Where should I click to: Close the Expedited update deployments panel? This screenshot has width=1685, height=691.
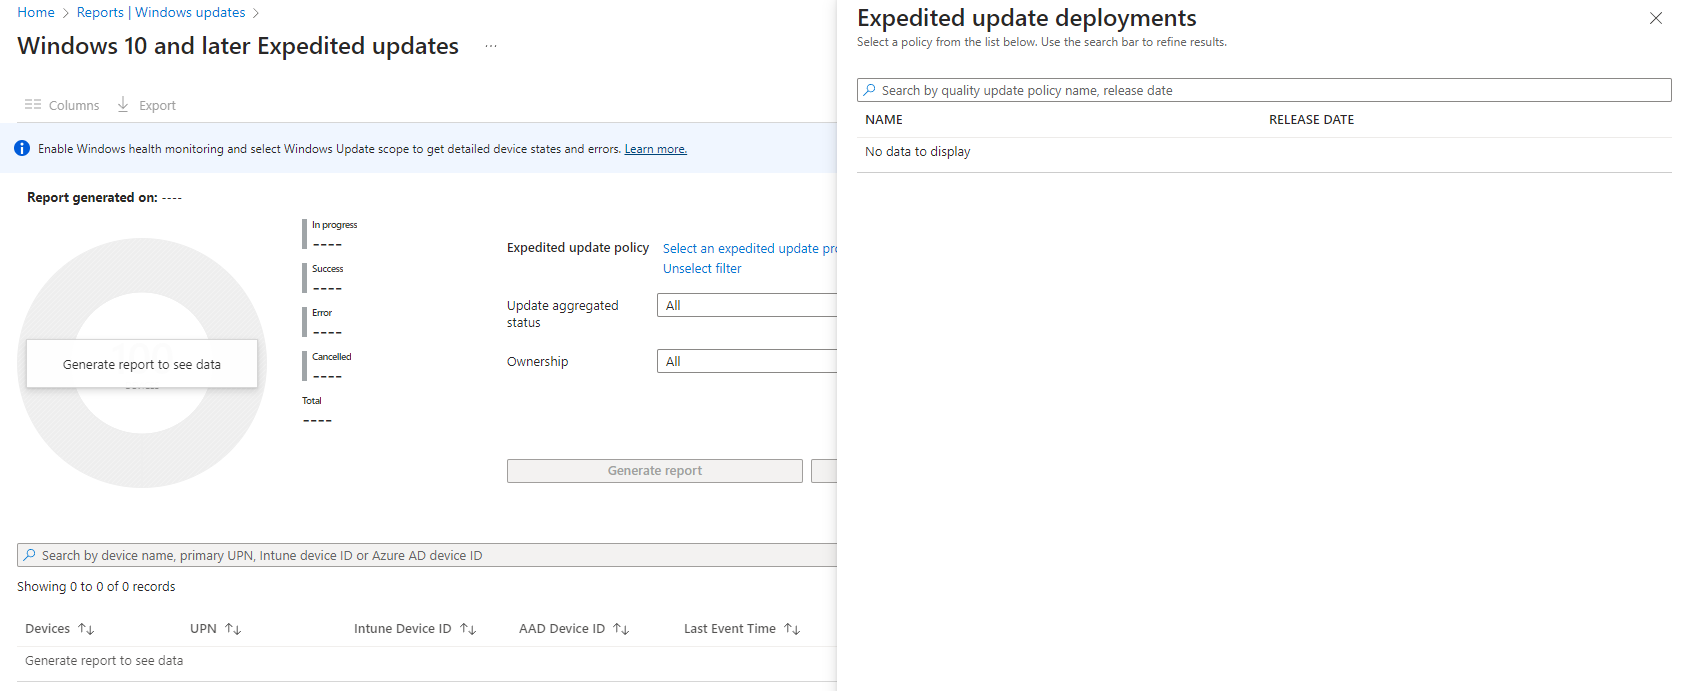(x=1656, y=18)
